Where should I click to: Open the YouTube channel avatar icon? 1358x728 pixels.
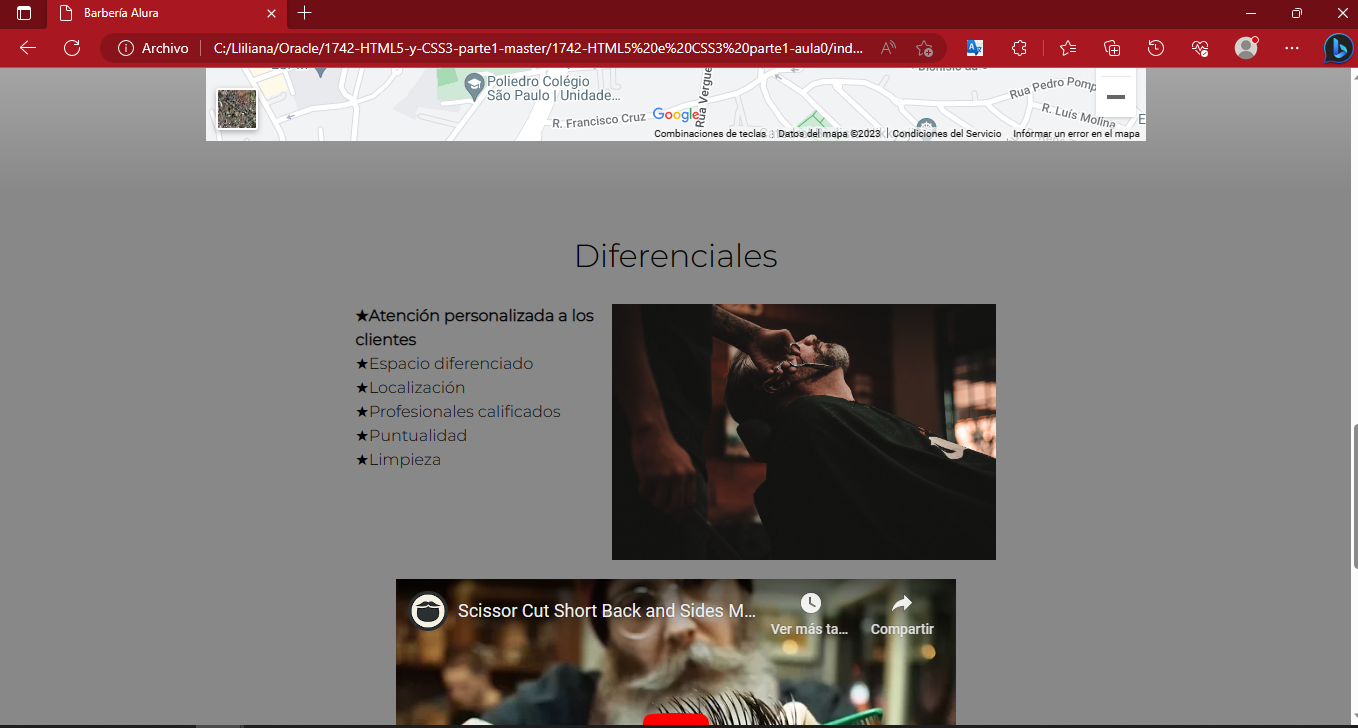pos(428,610)
